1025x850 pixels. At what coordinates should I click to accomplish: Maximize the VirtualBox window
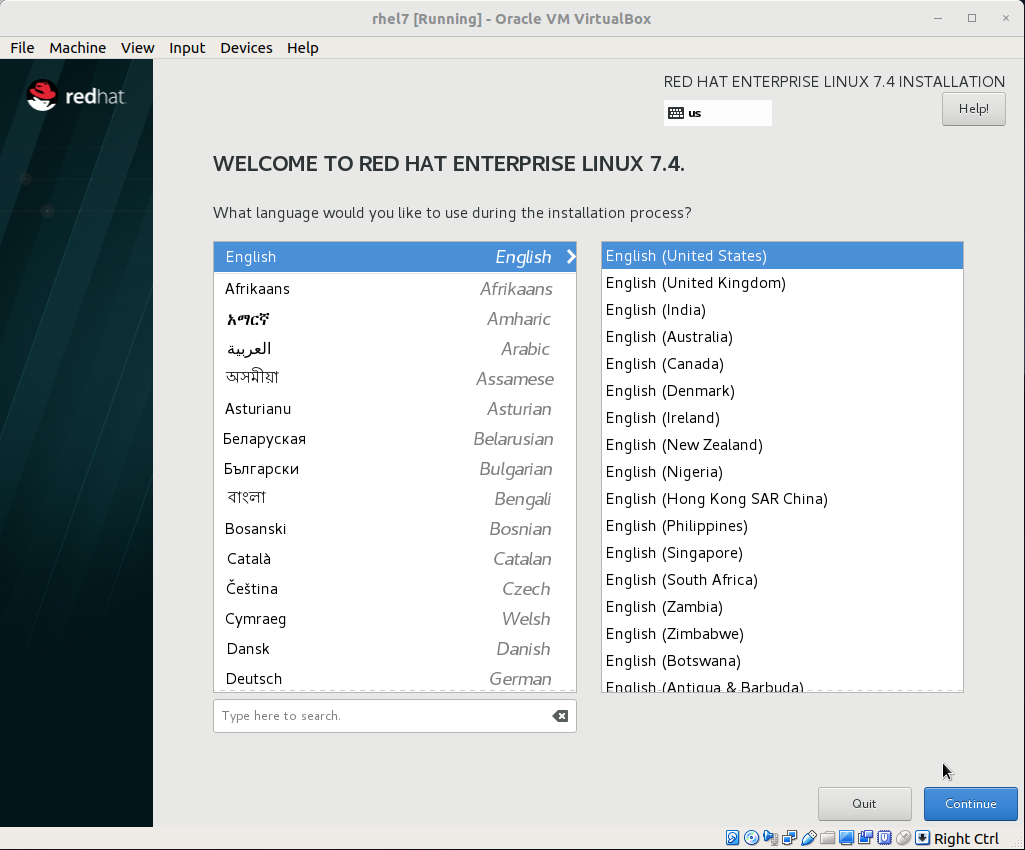coord(972,18)
